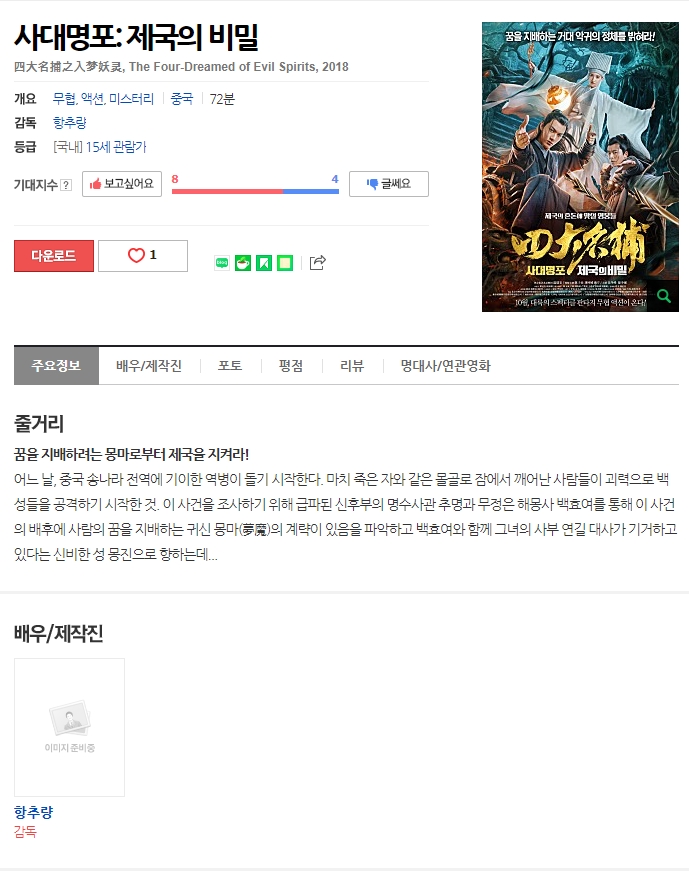This screenshot has height=874, width=689.
Task: Open the movie poster image
Action: 580,167
